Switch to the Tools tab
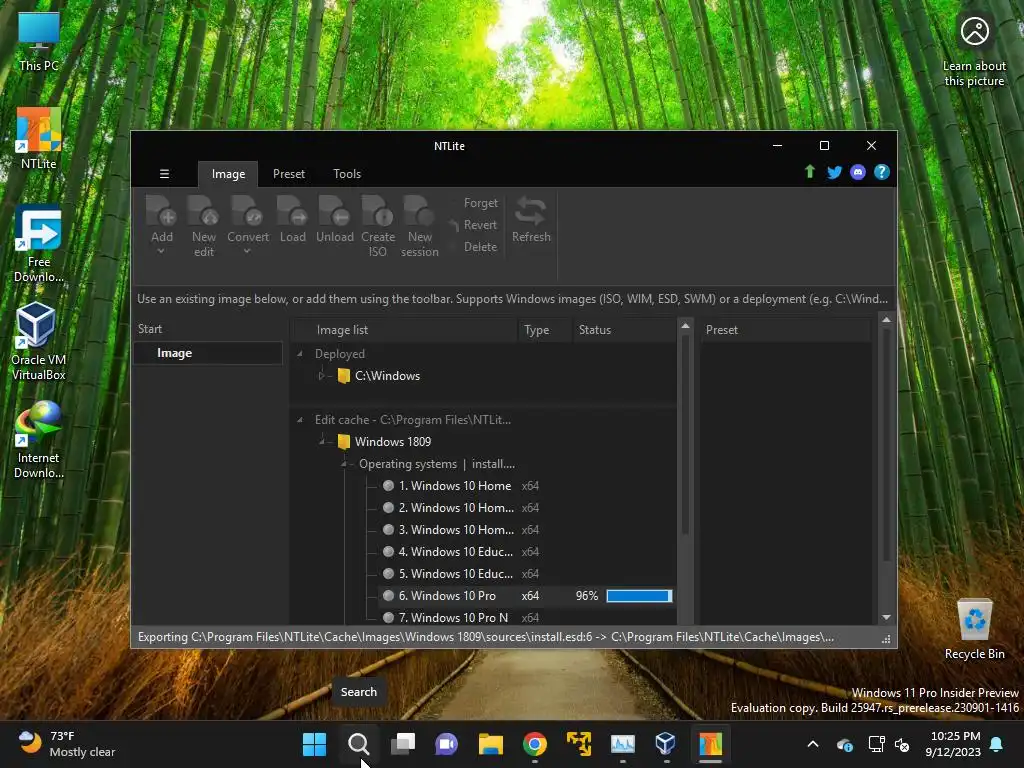The height and width of the screenshot is (768, 1024). coord(347,174)
